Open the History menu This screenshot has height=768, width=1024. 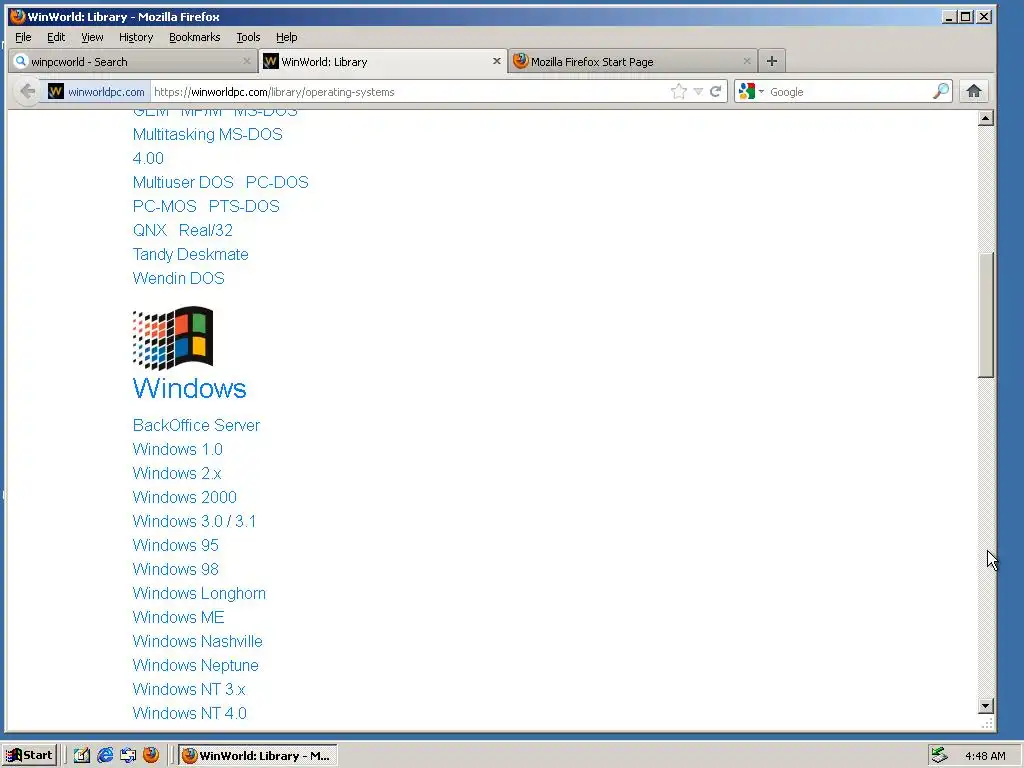click(136, 37)
